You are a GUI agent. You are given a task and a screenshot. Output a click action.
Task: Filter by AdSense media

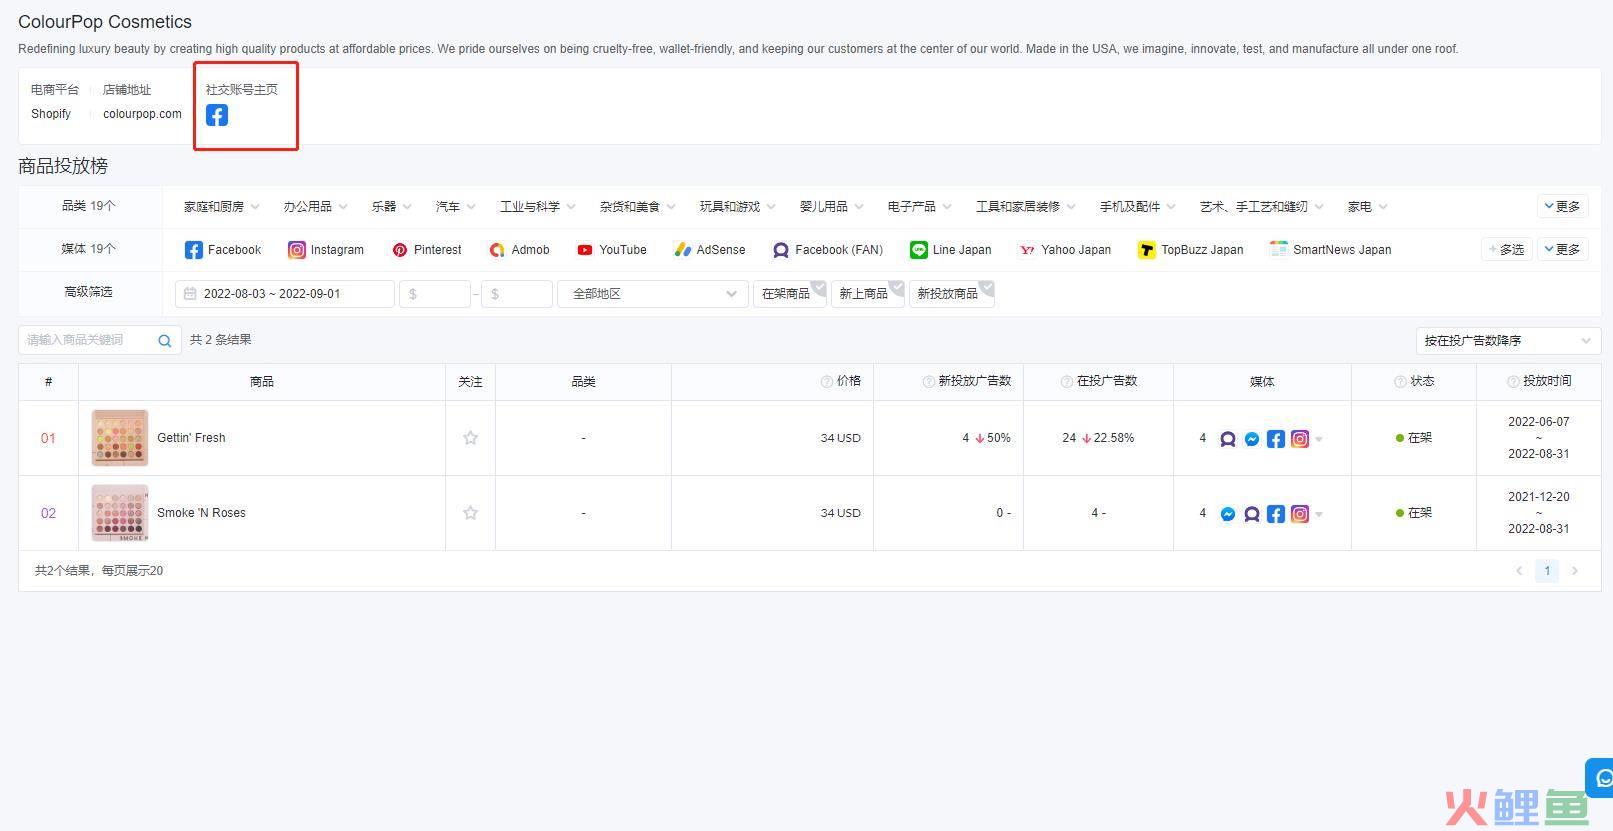tap(710, 250)
